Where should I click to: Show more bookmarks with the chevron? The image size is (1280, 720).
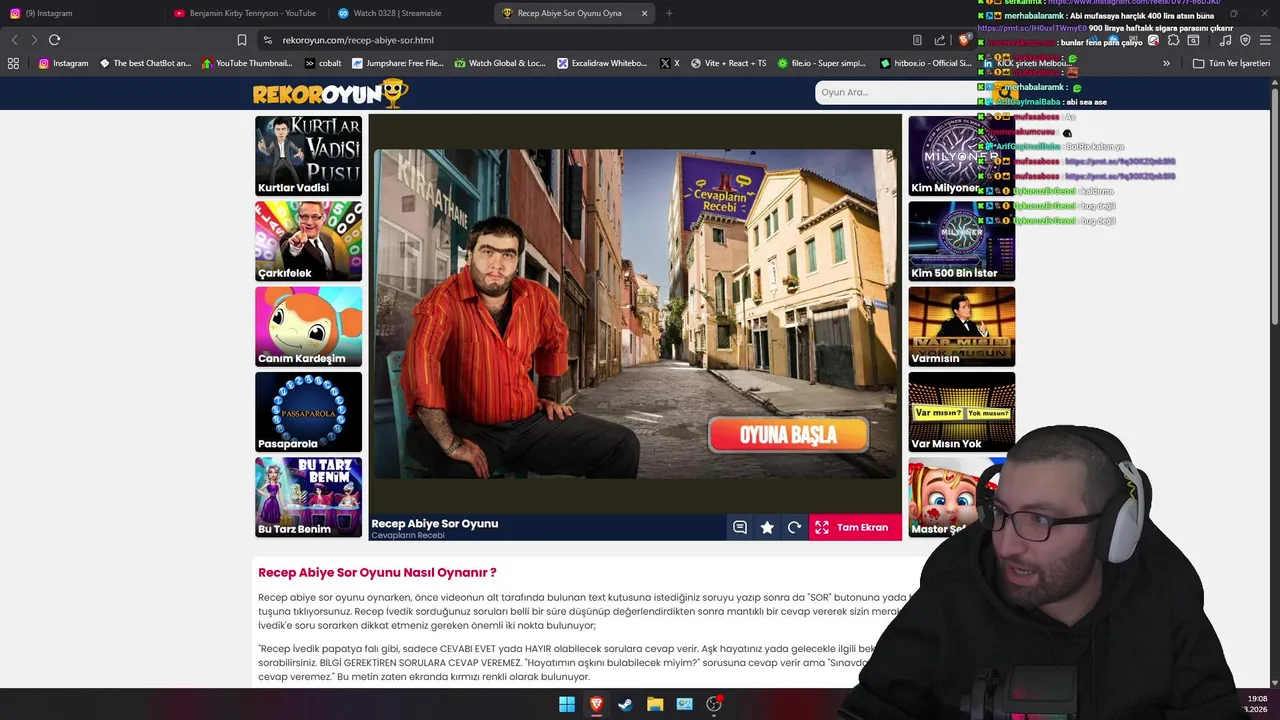[1166, 63]
